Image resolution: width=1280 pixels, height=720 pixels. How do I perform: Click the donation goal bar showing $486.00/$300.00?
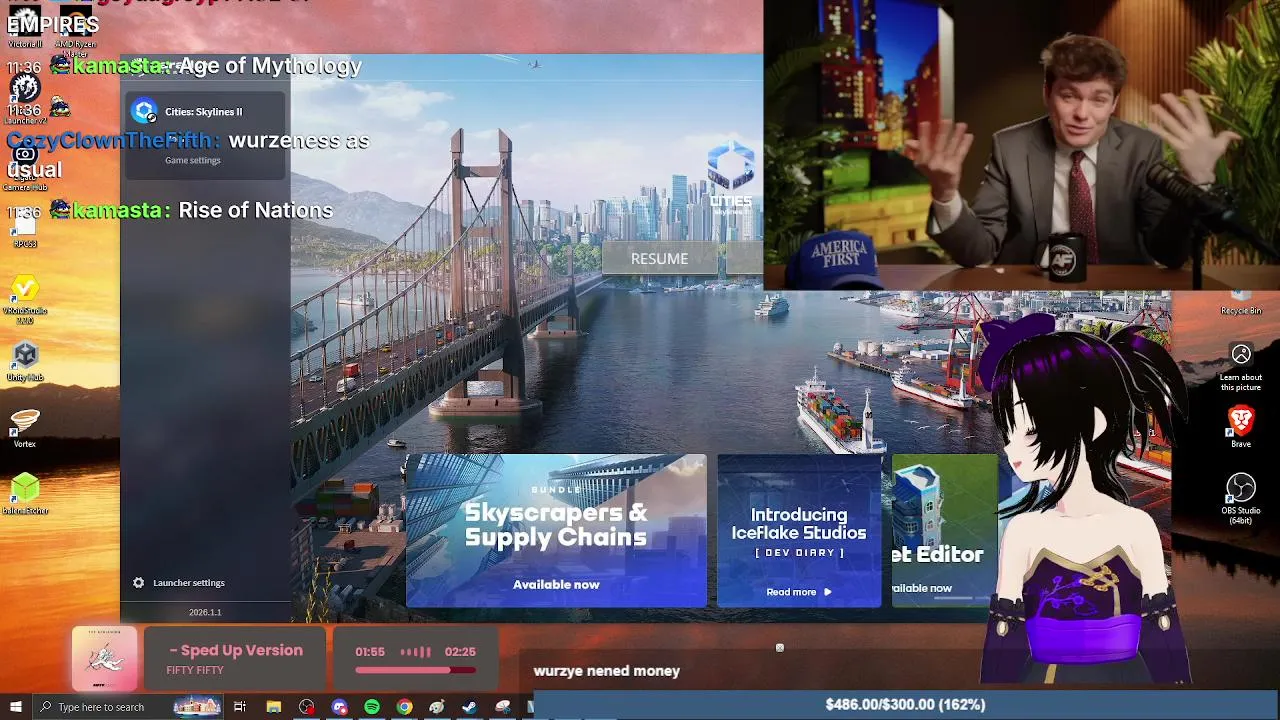903,705
